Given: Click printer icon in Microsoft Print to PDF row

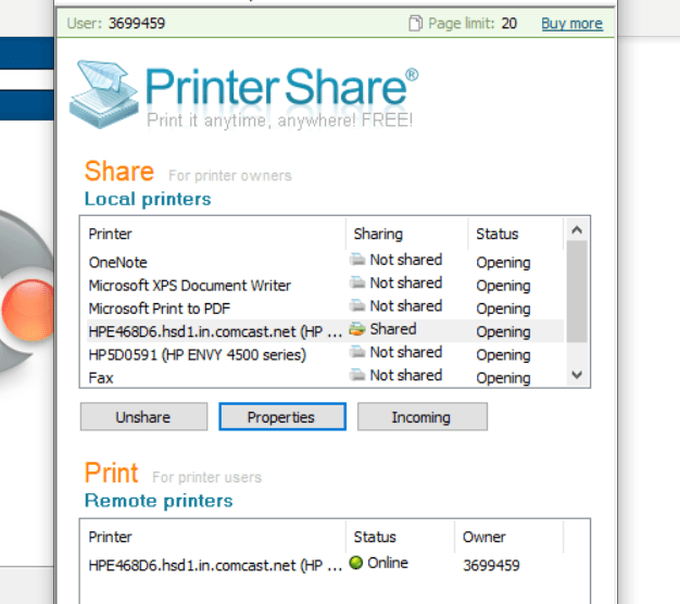Looking at the screenshot, I should [357, 305].
